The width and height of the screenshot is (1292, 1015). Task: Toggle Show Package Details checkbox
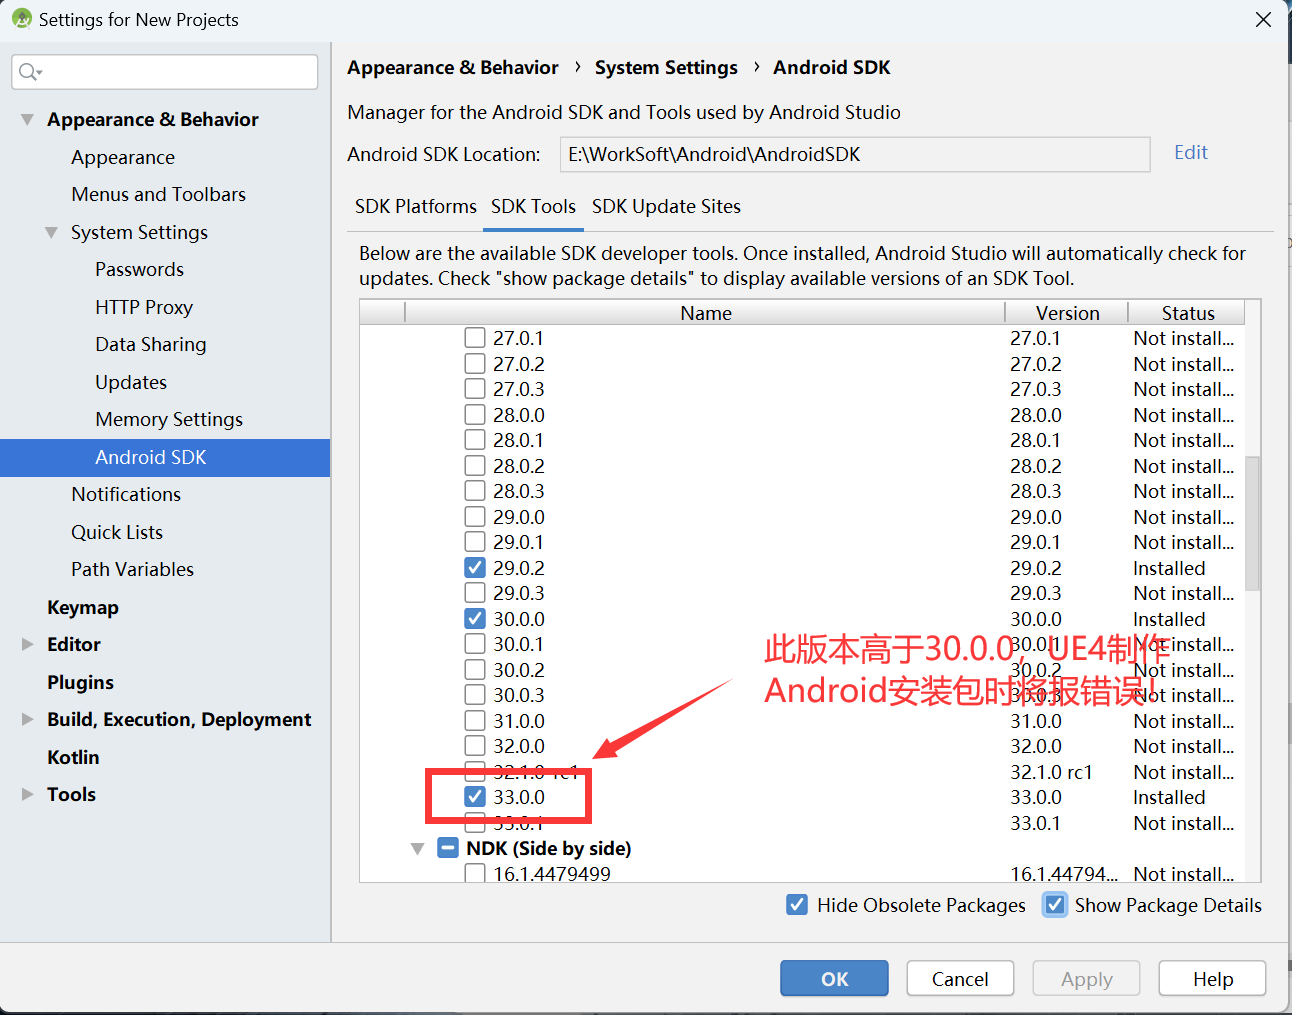pyautogui.click(x=1055, y=905)
